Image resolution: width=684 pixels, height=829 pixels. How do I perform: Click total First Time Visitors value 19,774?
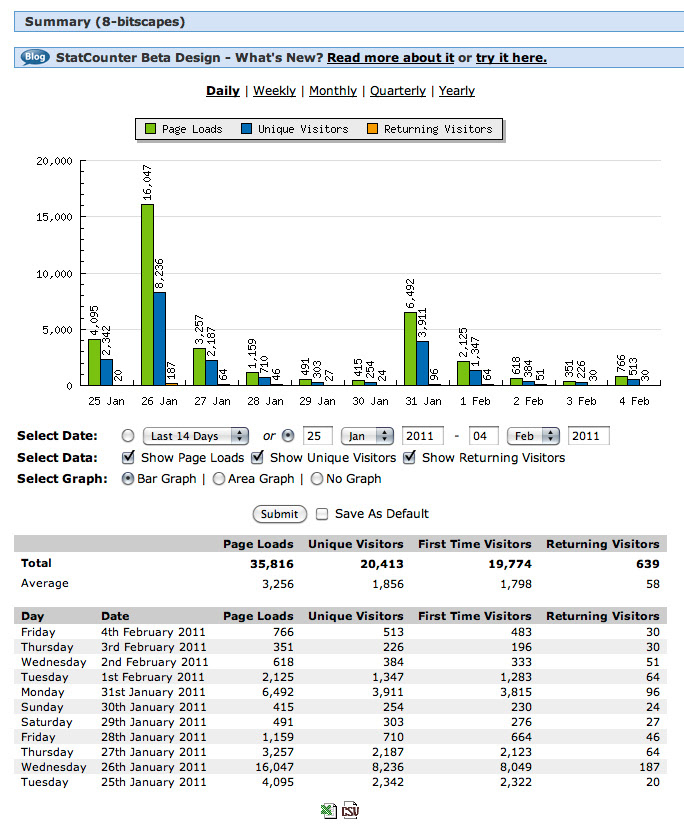(510, 564)
